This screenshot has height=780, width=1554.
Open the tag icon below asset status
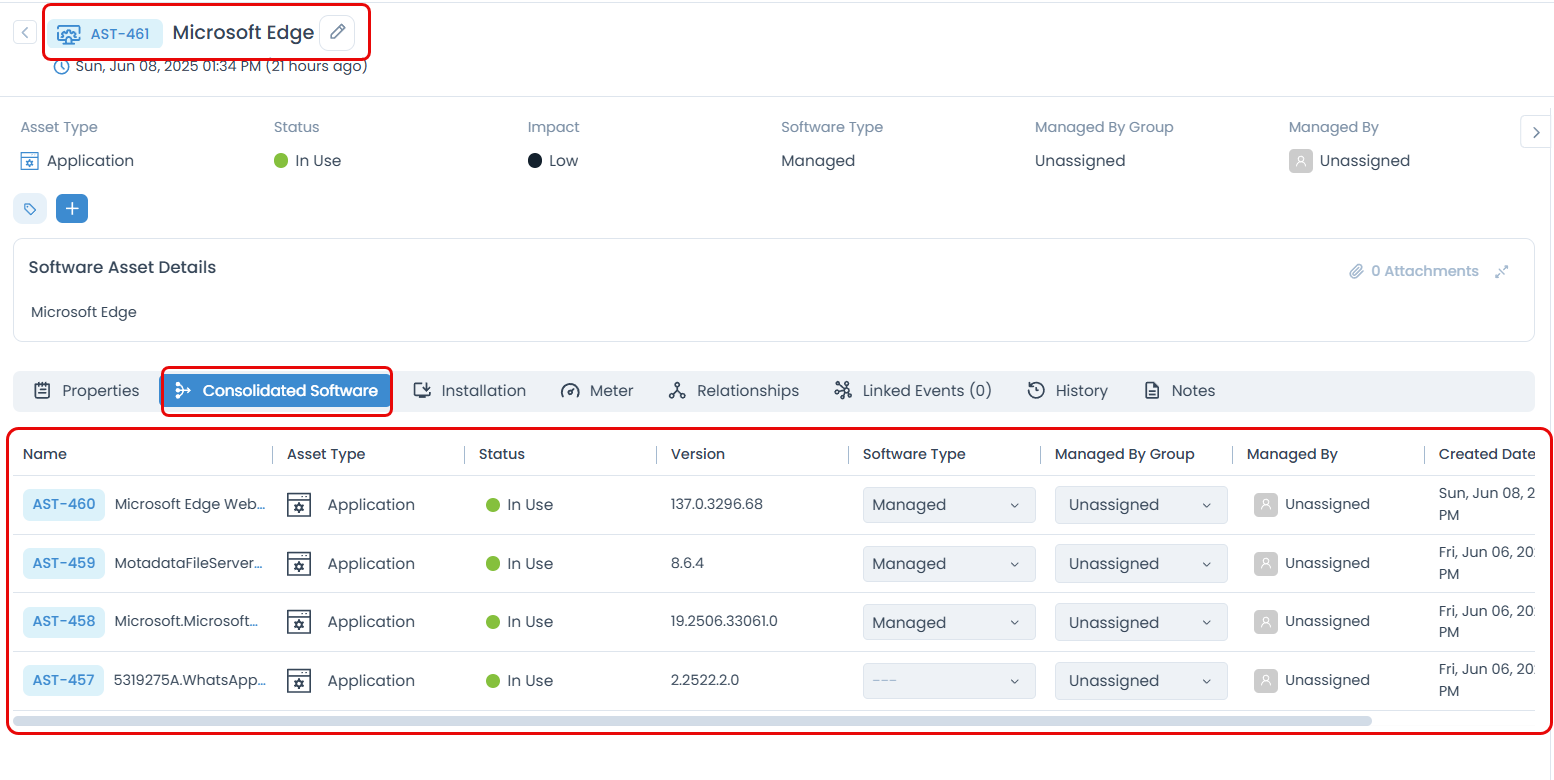point(29,208)
